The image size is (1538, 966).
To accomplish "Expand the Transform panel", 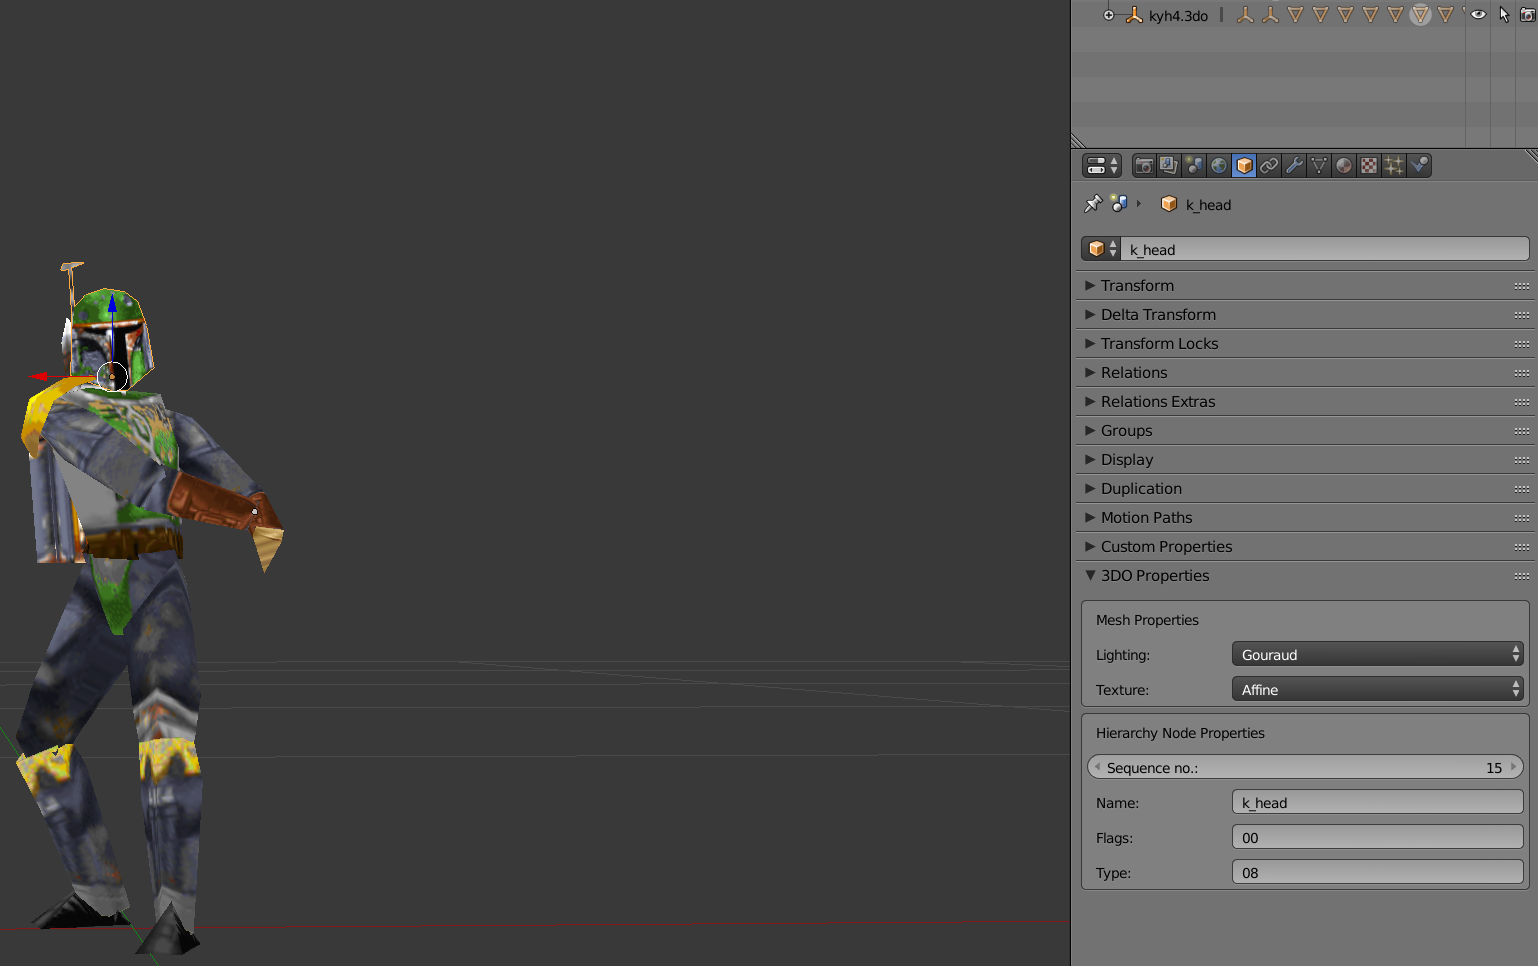I will point(1304,286).
